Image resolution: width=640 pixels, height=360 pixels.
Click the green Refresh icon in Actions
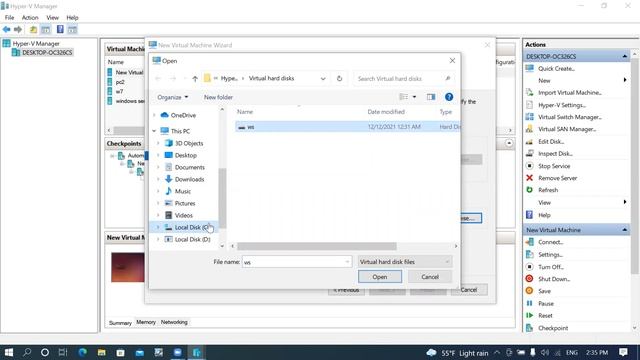click(x=529, y=190)
